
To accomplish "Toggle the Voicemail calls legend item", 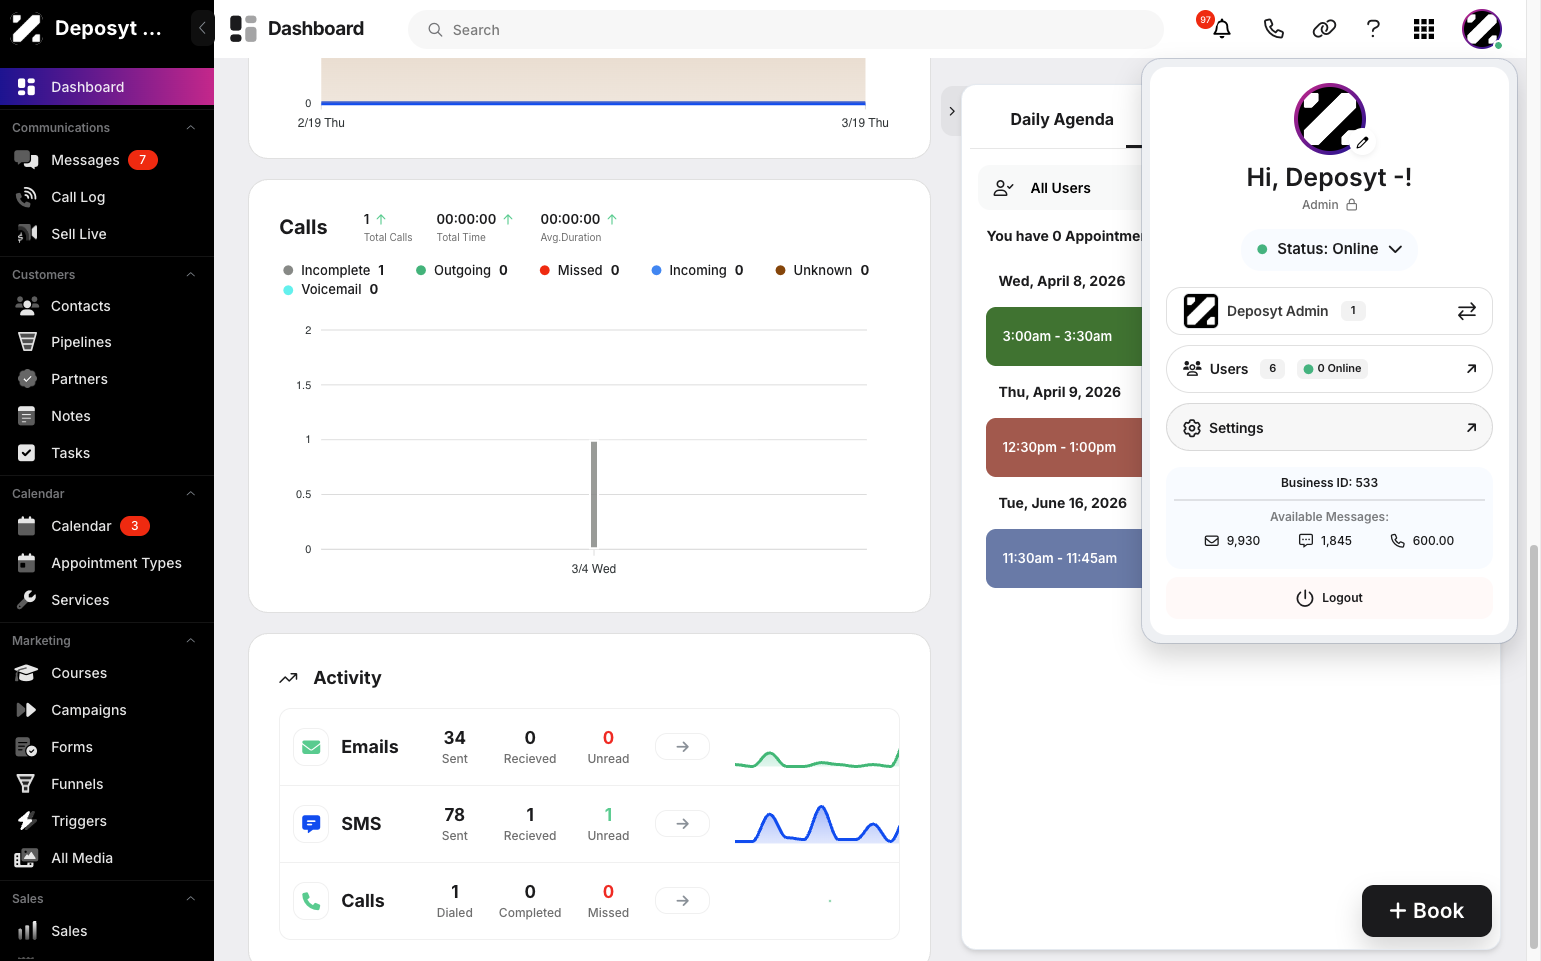I will 331,289.
